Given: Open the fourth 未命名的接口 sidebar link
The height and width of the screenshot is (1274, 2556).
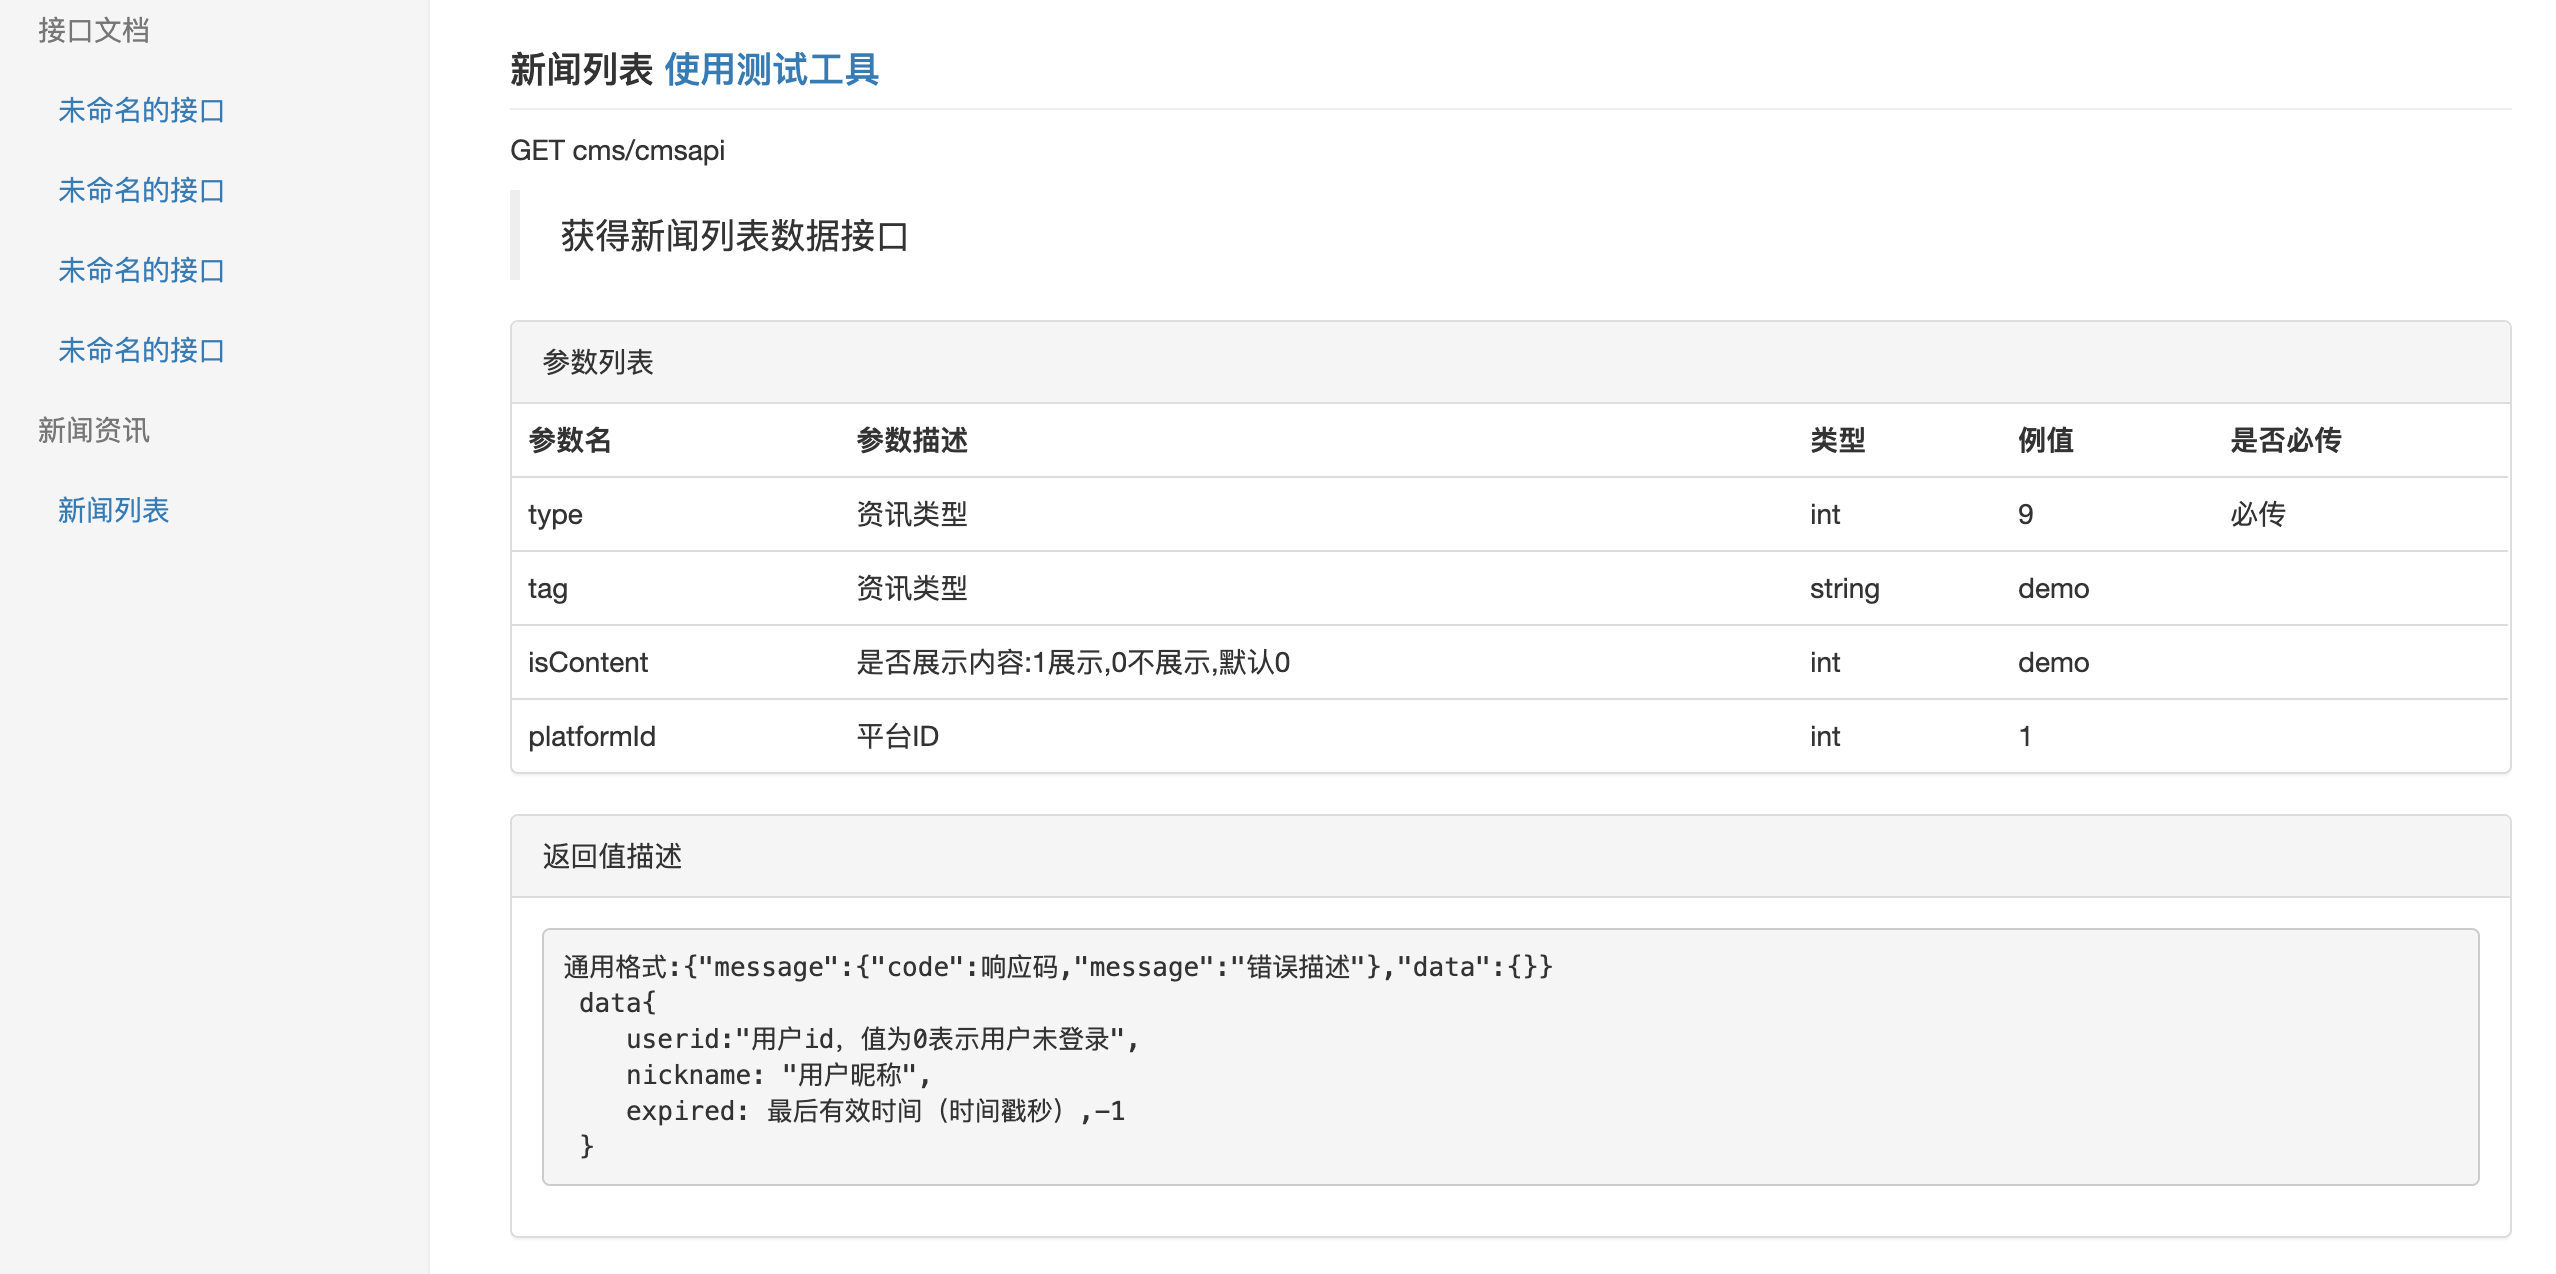Looking at the screenshot, I should 141,350.
